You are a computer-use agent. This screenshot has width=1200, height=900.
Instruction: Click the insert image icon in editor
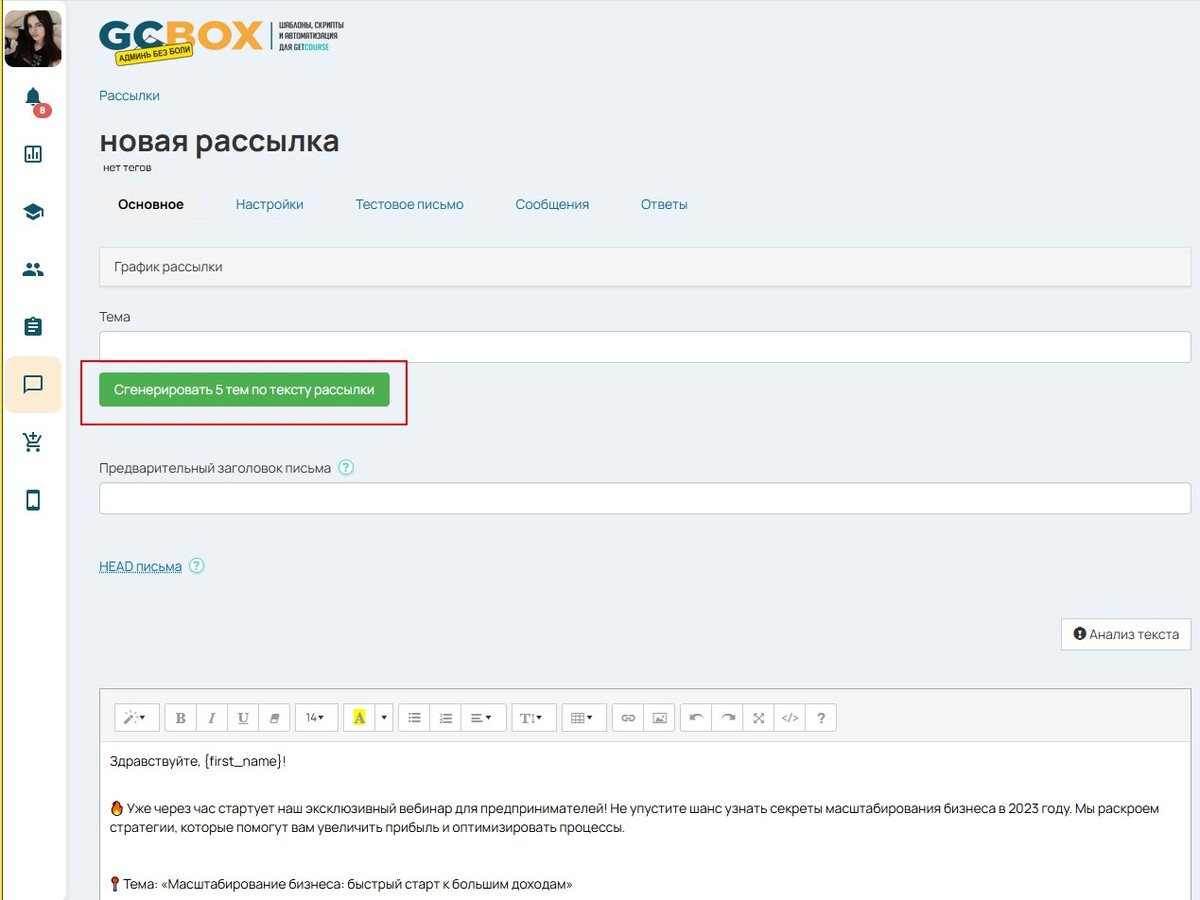tap(659, 718)
